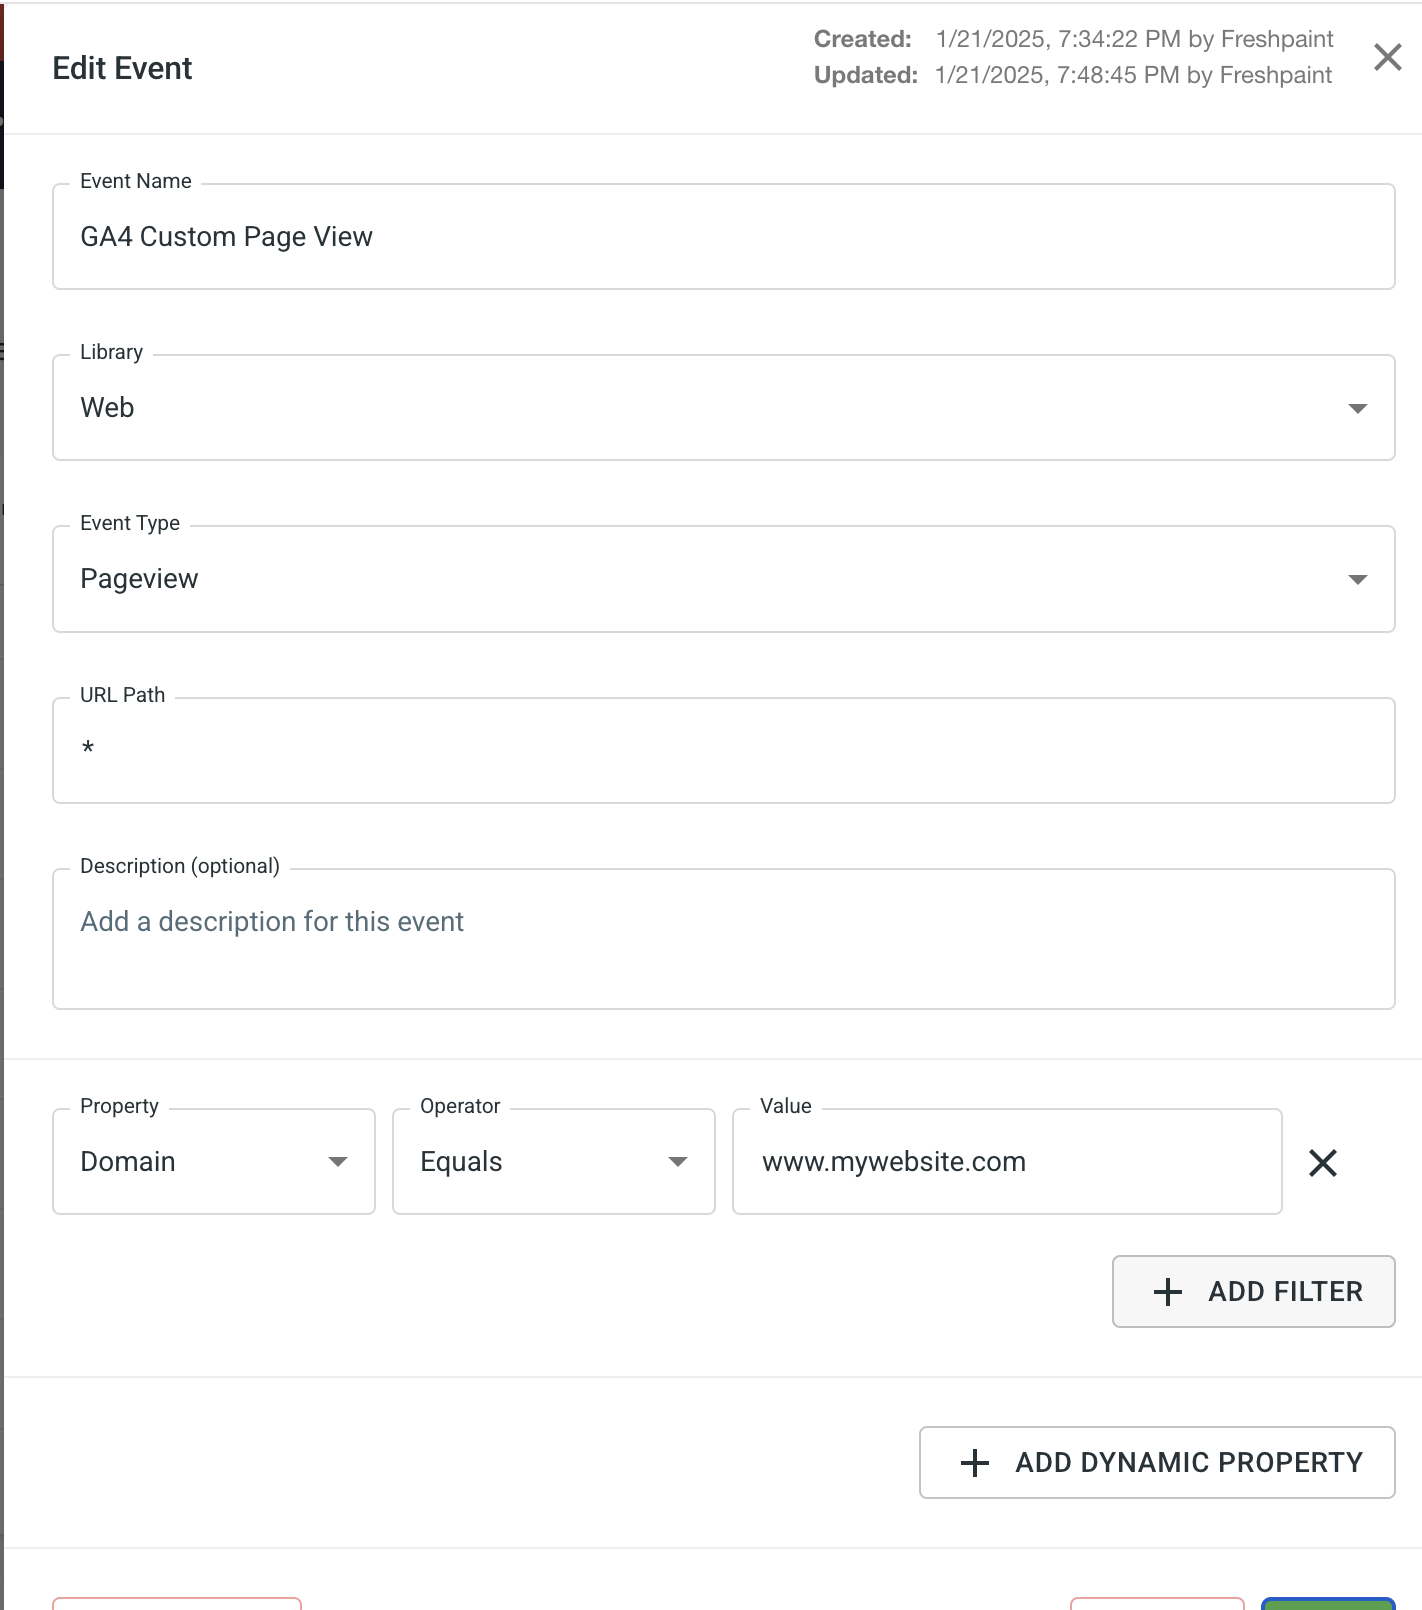
Task: Click the plus icon on Add Dynamic Property
Action: [x=974, y=1463]
